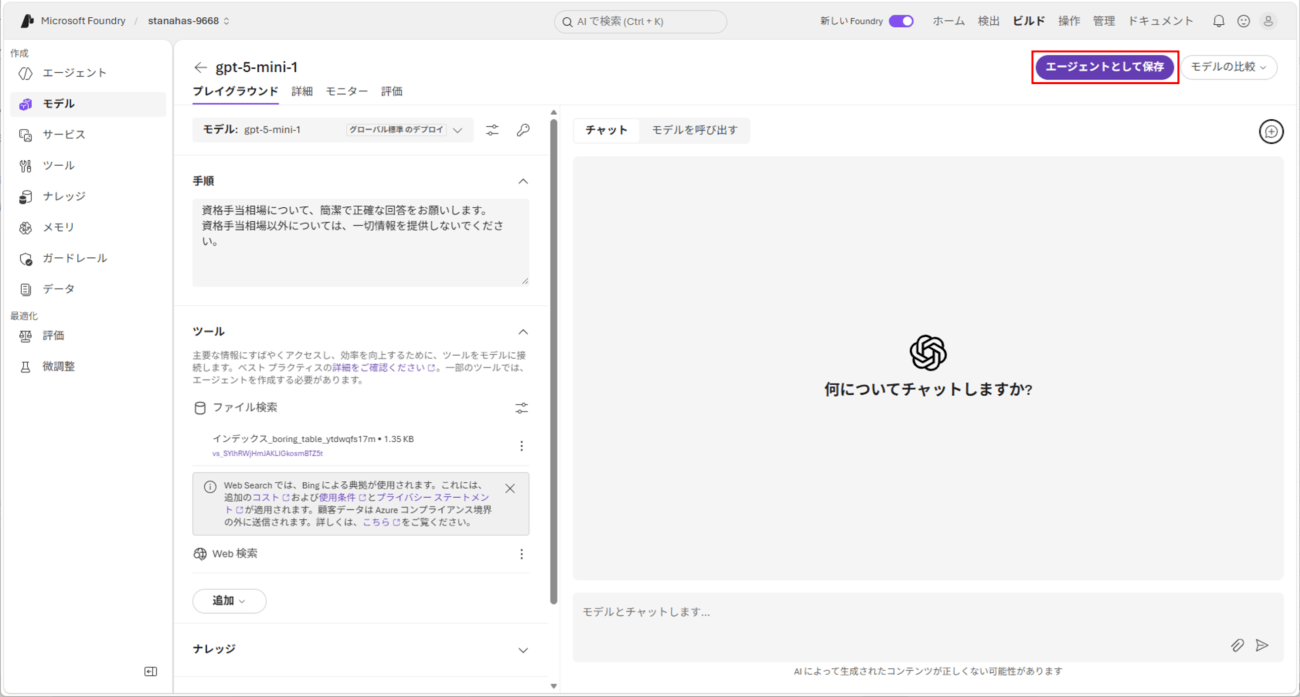The image size is (1300, 697).
Task: Switch to the 評価 tab under gpt-5-mini-1
Action: coord(392,91)
